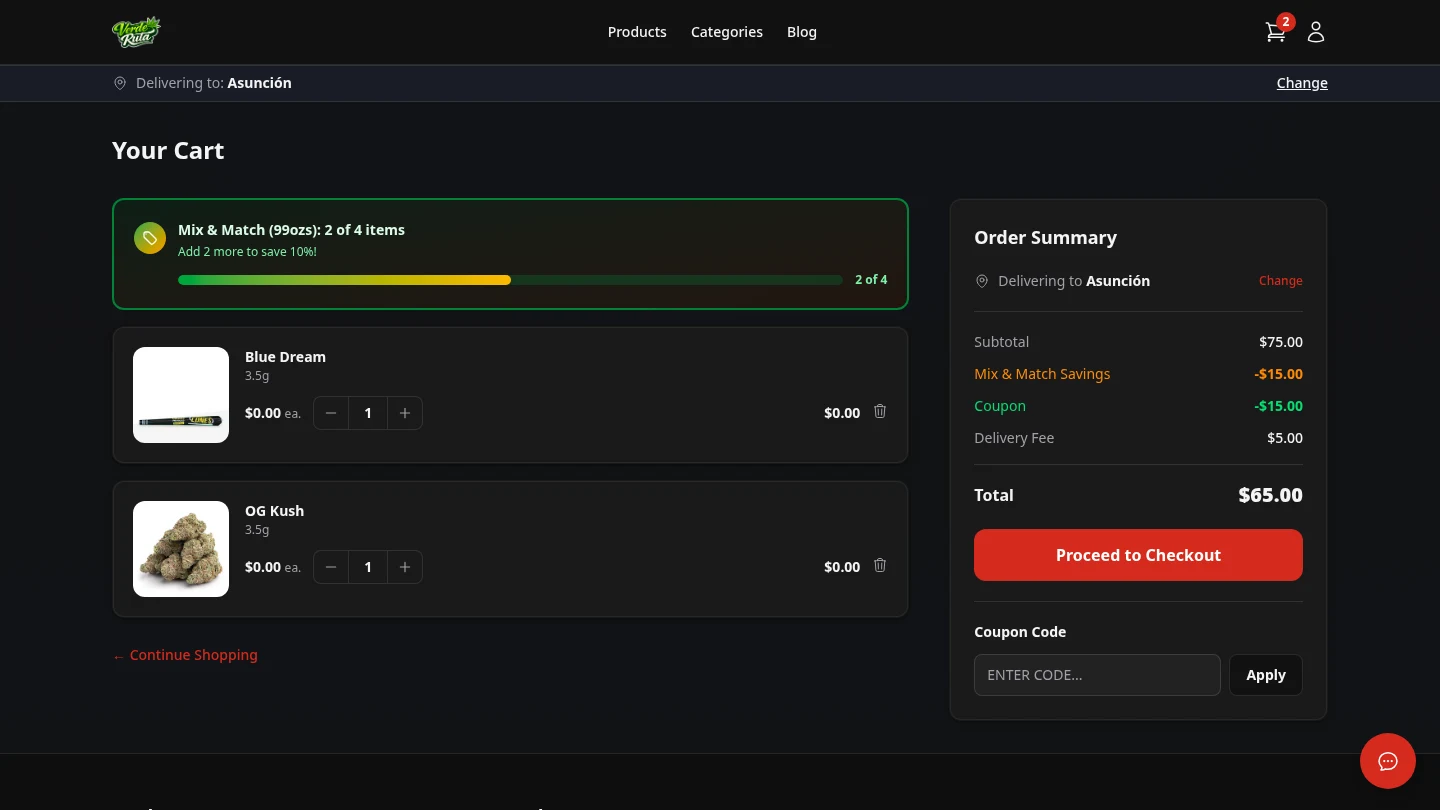Image resolution: width=1440 pixels, height=810 pixels.
Task: Increase OG Kush quantity with plus
Action: (405, 567)
